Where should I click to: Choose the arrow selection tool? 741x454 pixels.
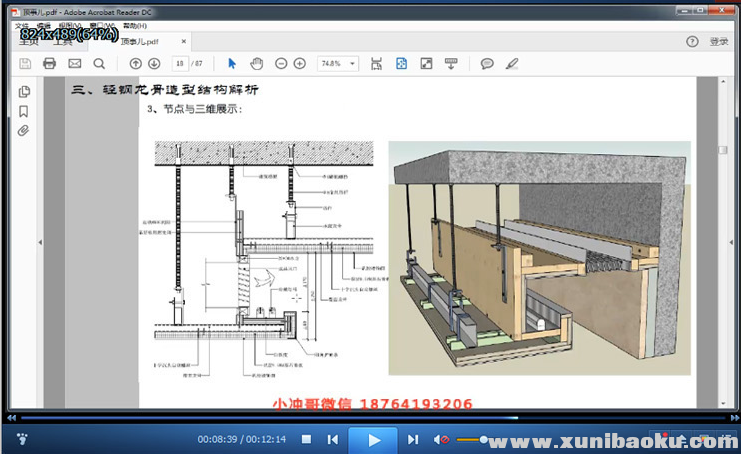(x=233, y=63)
